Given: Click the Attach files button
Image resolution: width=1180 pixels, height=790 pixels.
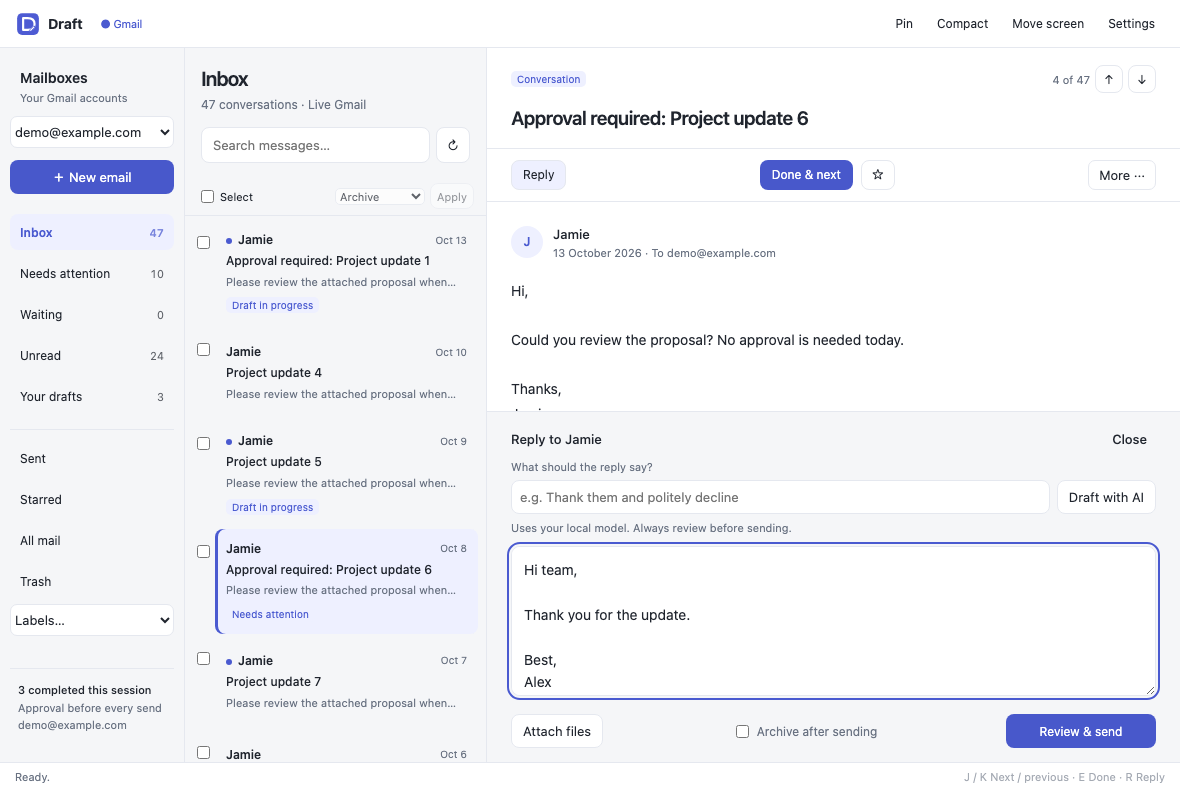Looking at the screenshot, I should click(557, 731).
